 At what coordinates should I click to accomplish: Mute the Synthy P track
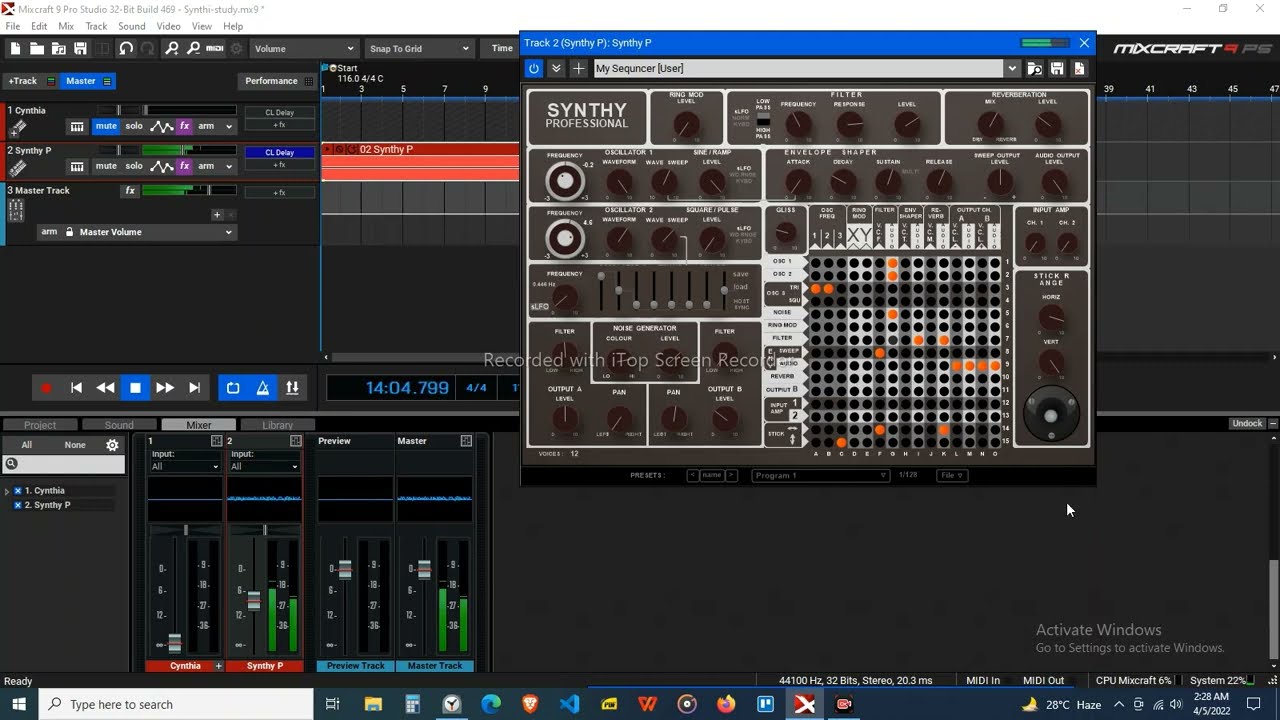[x=106, y=166]
